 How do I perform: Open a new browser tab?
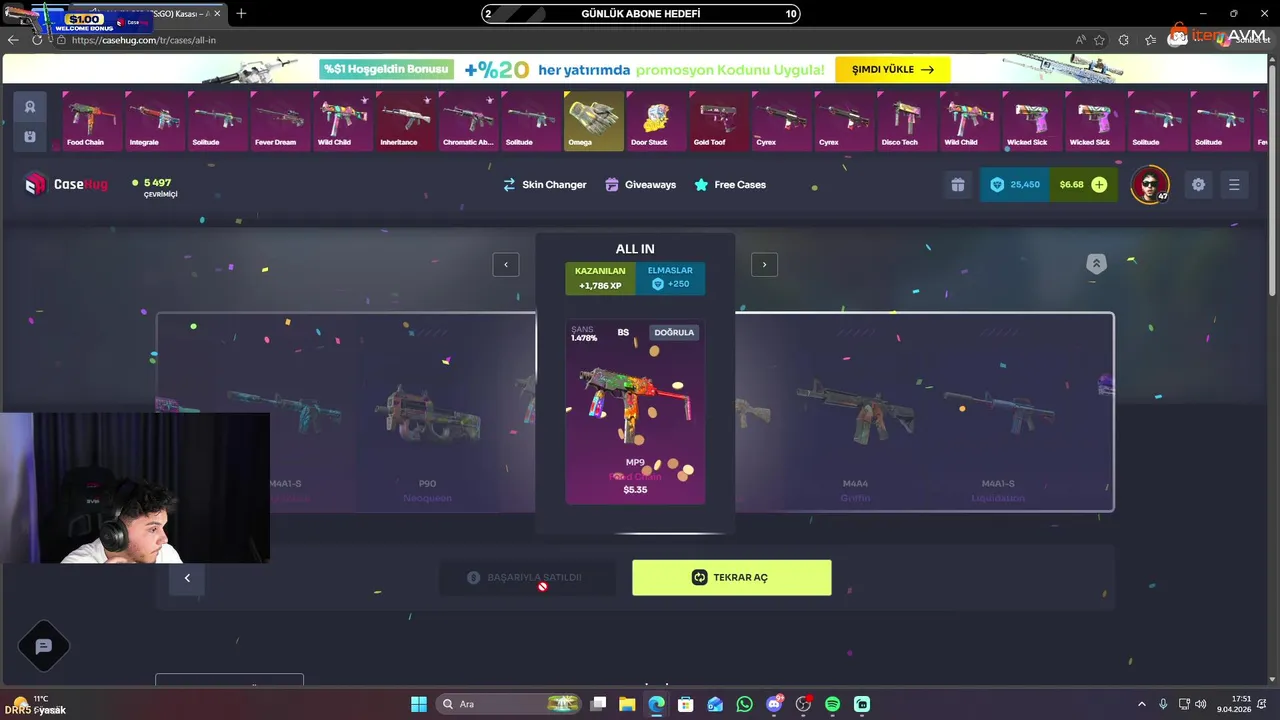(x=241, y=14)
